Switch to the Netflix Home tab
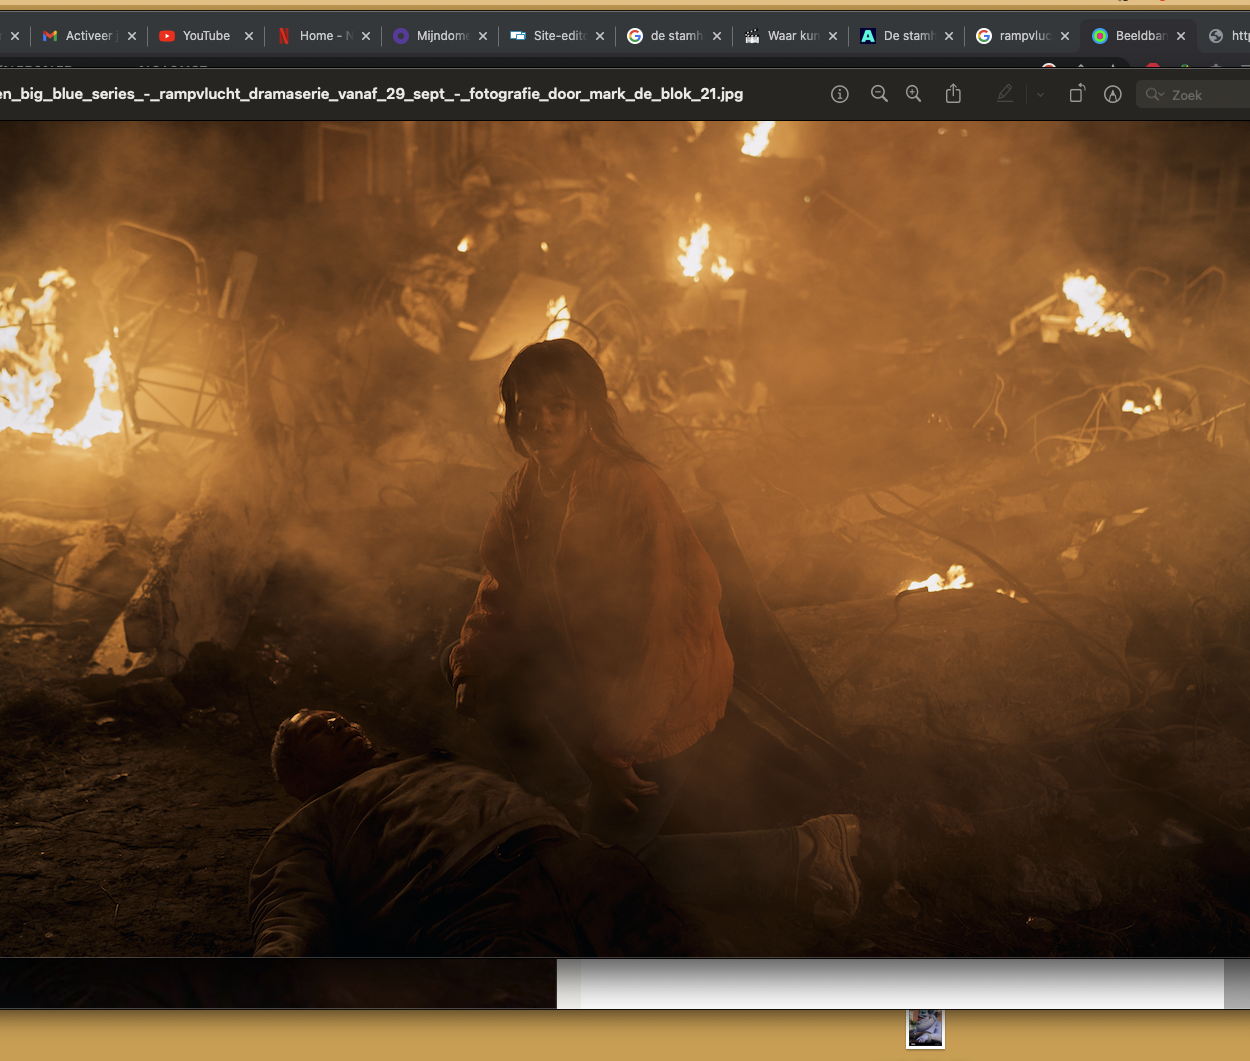Viewport: 1250px width, 1061px height. [x=323, y=36]
